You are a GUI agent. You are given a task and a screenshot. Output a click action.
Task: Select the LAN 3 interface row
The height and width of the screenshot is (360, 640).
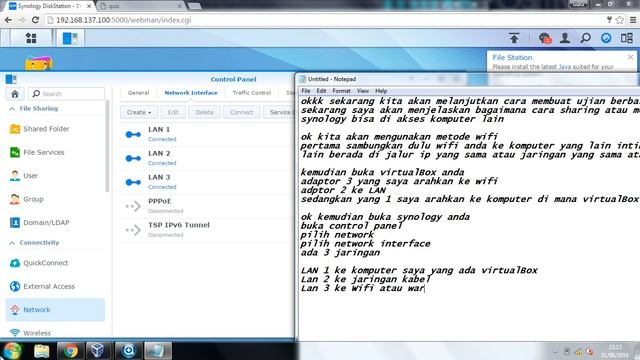207,182
